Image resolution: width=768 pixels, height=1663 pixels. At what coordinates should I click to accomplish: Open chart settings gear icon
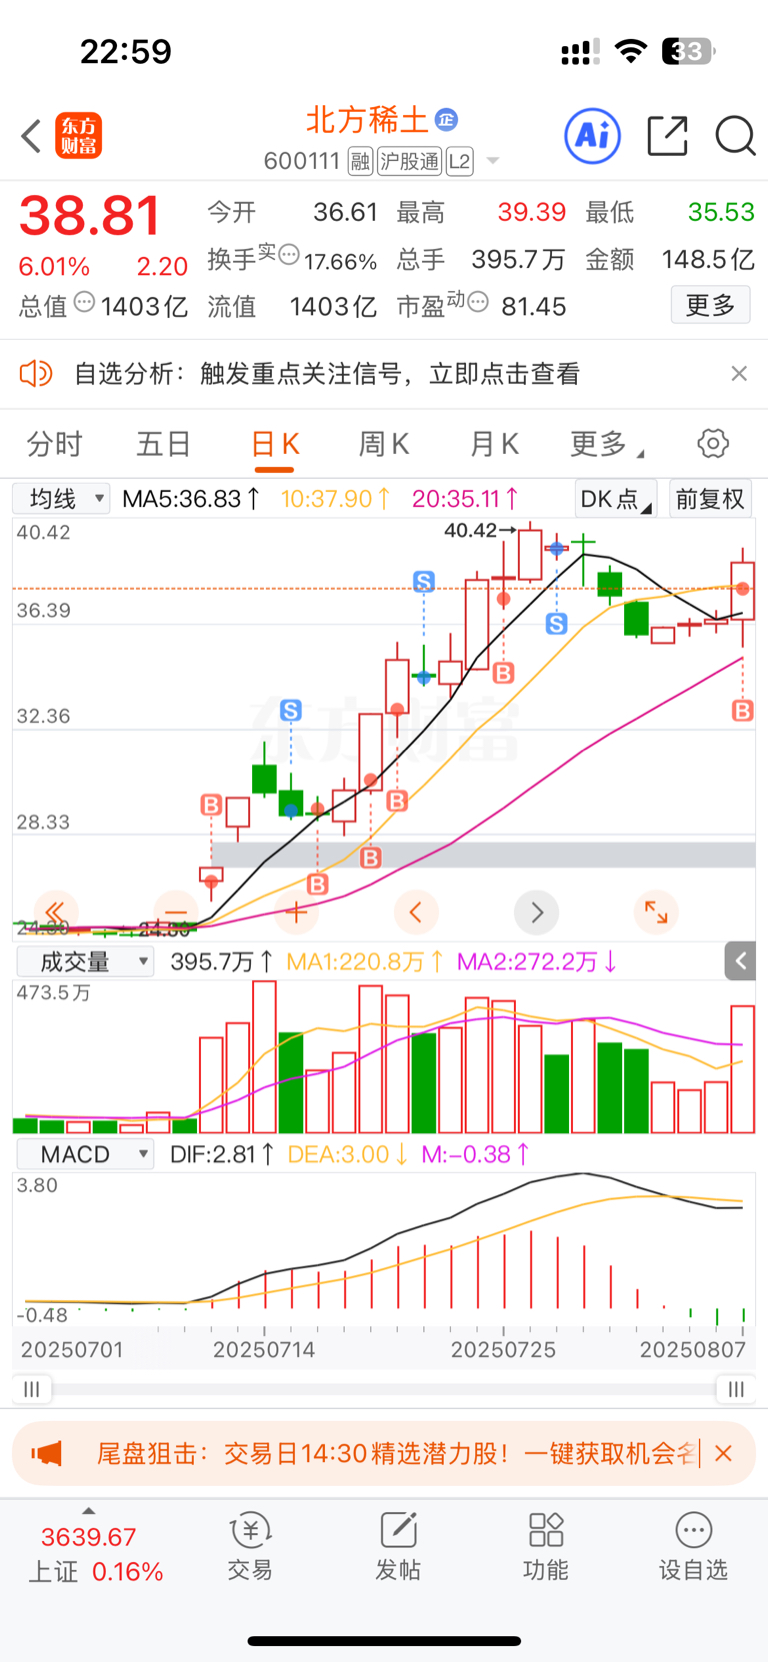tap(713, 443)
